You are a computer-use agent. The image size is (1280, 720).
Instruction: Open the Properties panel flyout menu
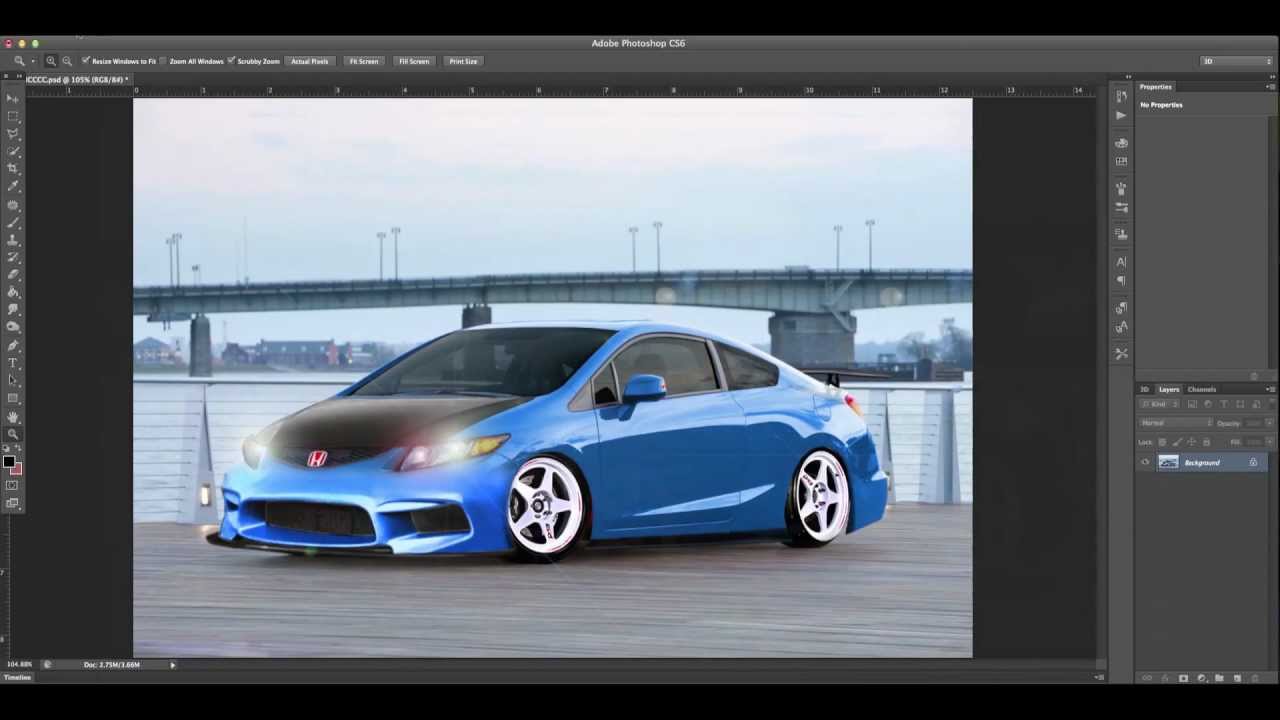[x=1271, y=87]
